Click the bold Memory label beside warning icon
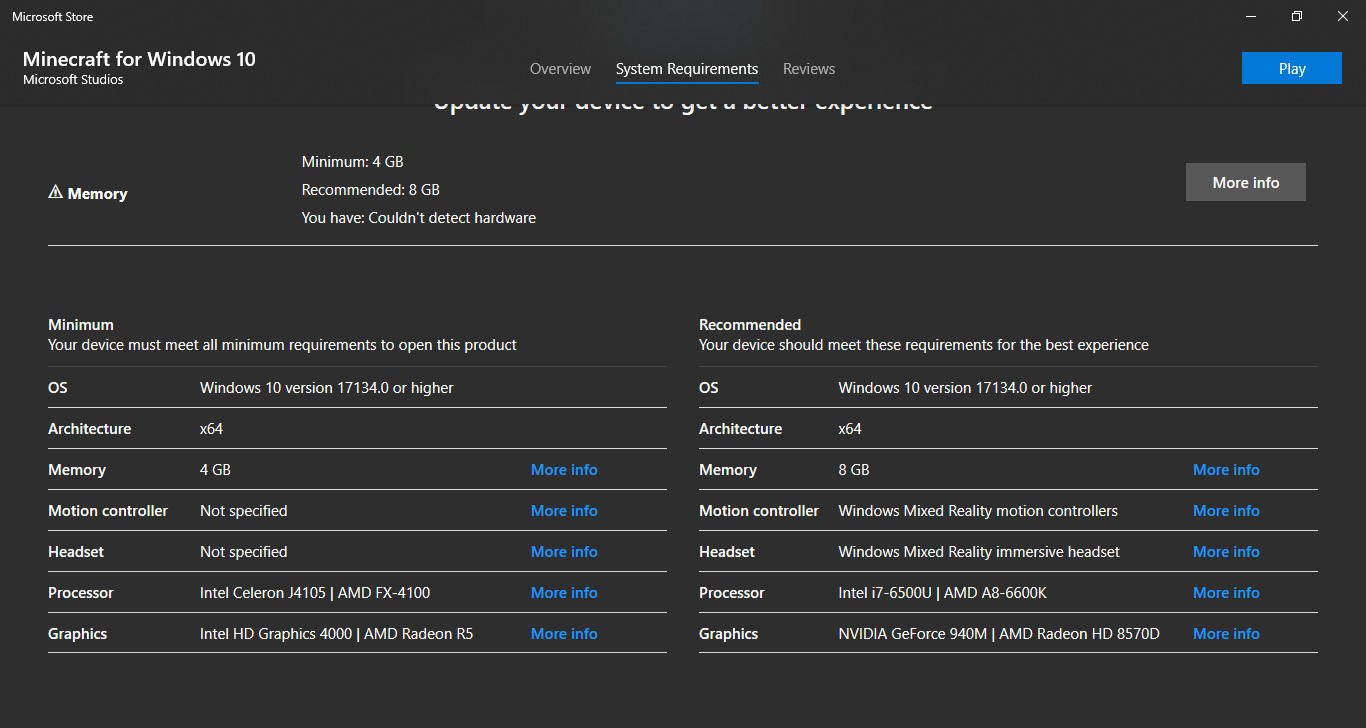 [97, 194]
